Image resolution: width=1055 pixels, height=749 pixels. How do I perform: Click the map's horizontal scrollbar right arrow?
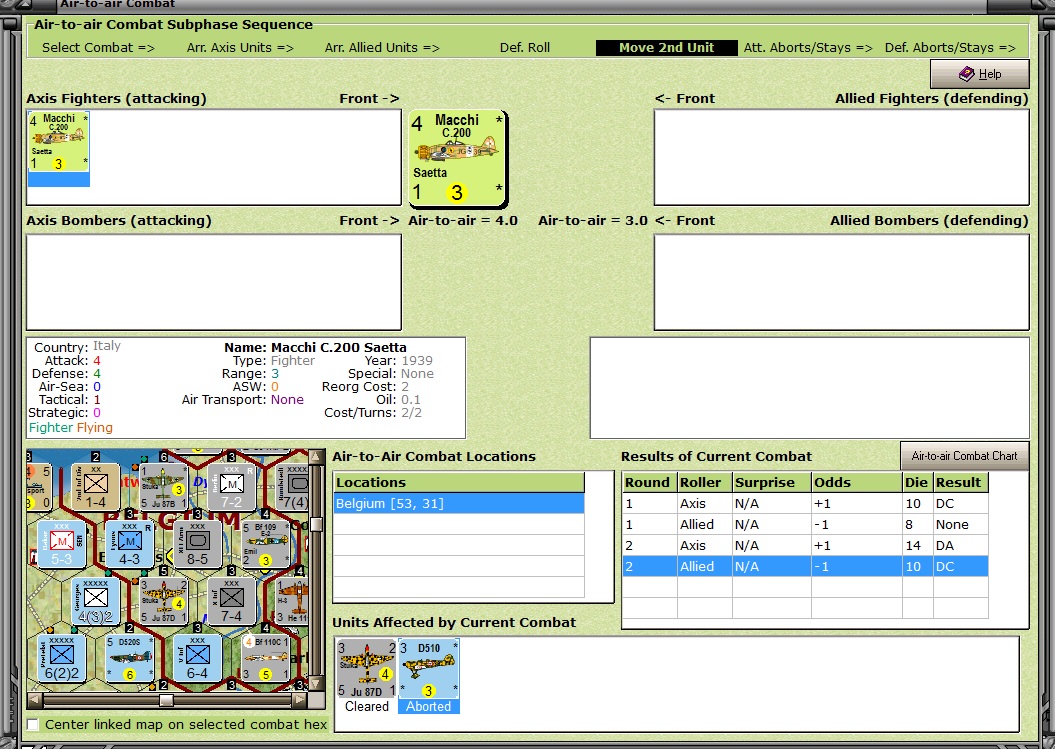click(300, 701)
